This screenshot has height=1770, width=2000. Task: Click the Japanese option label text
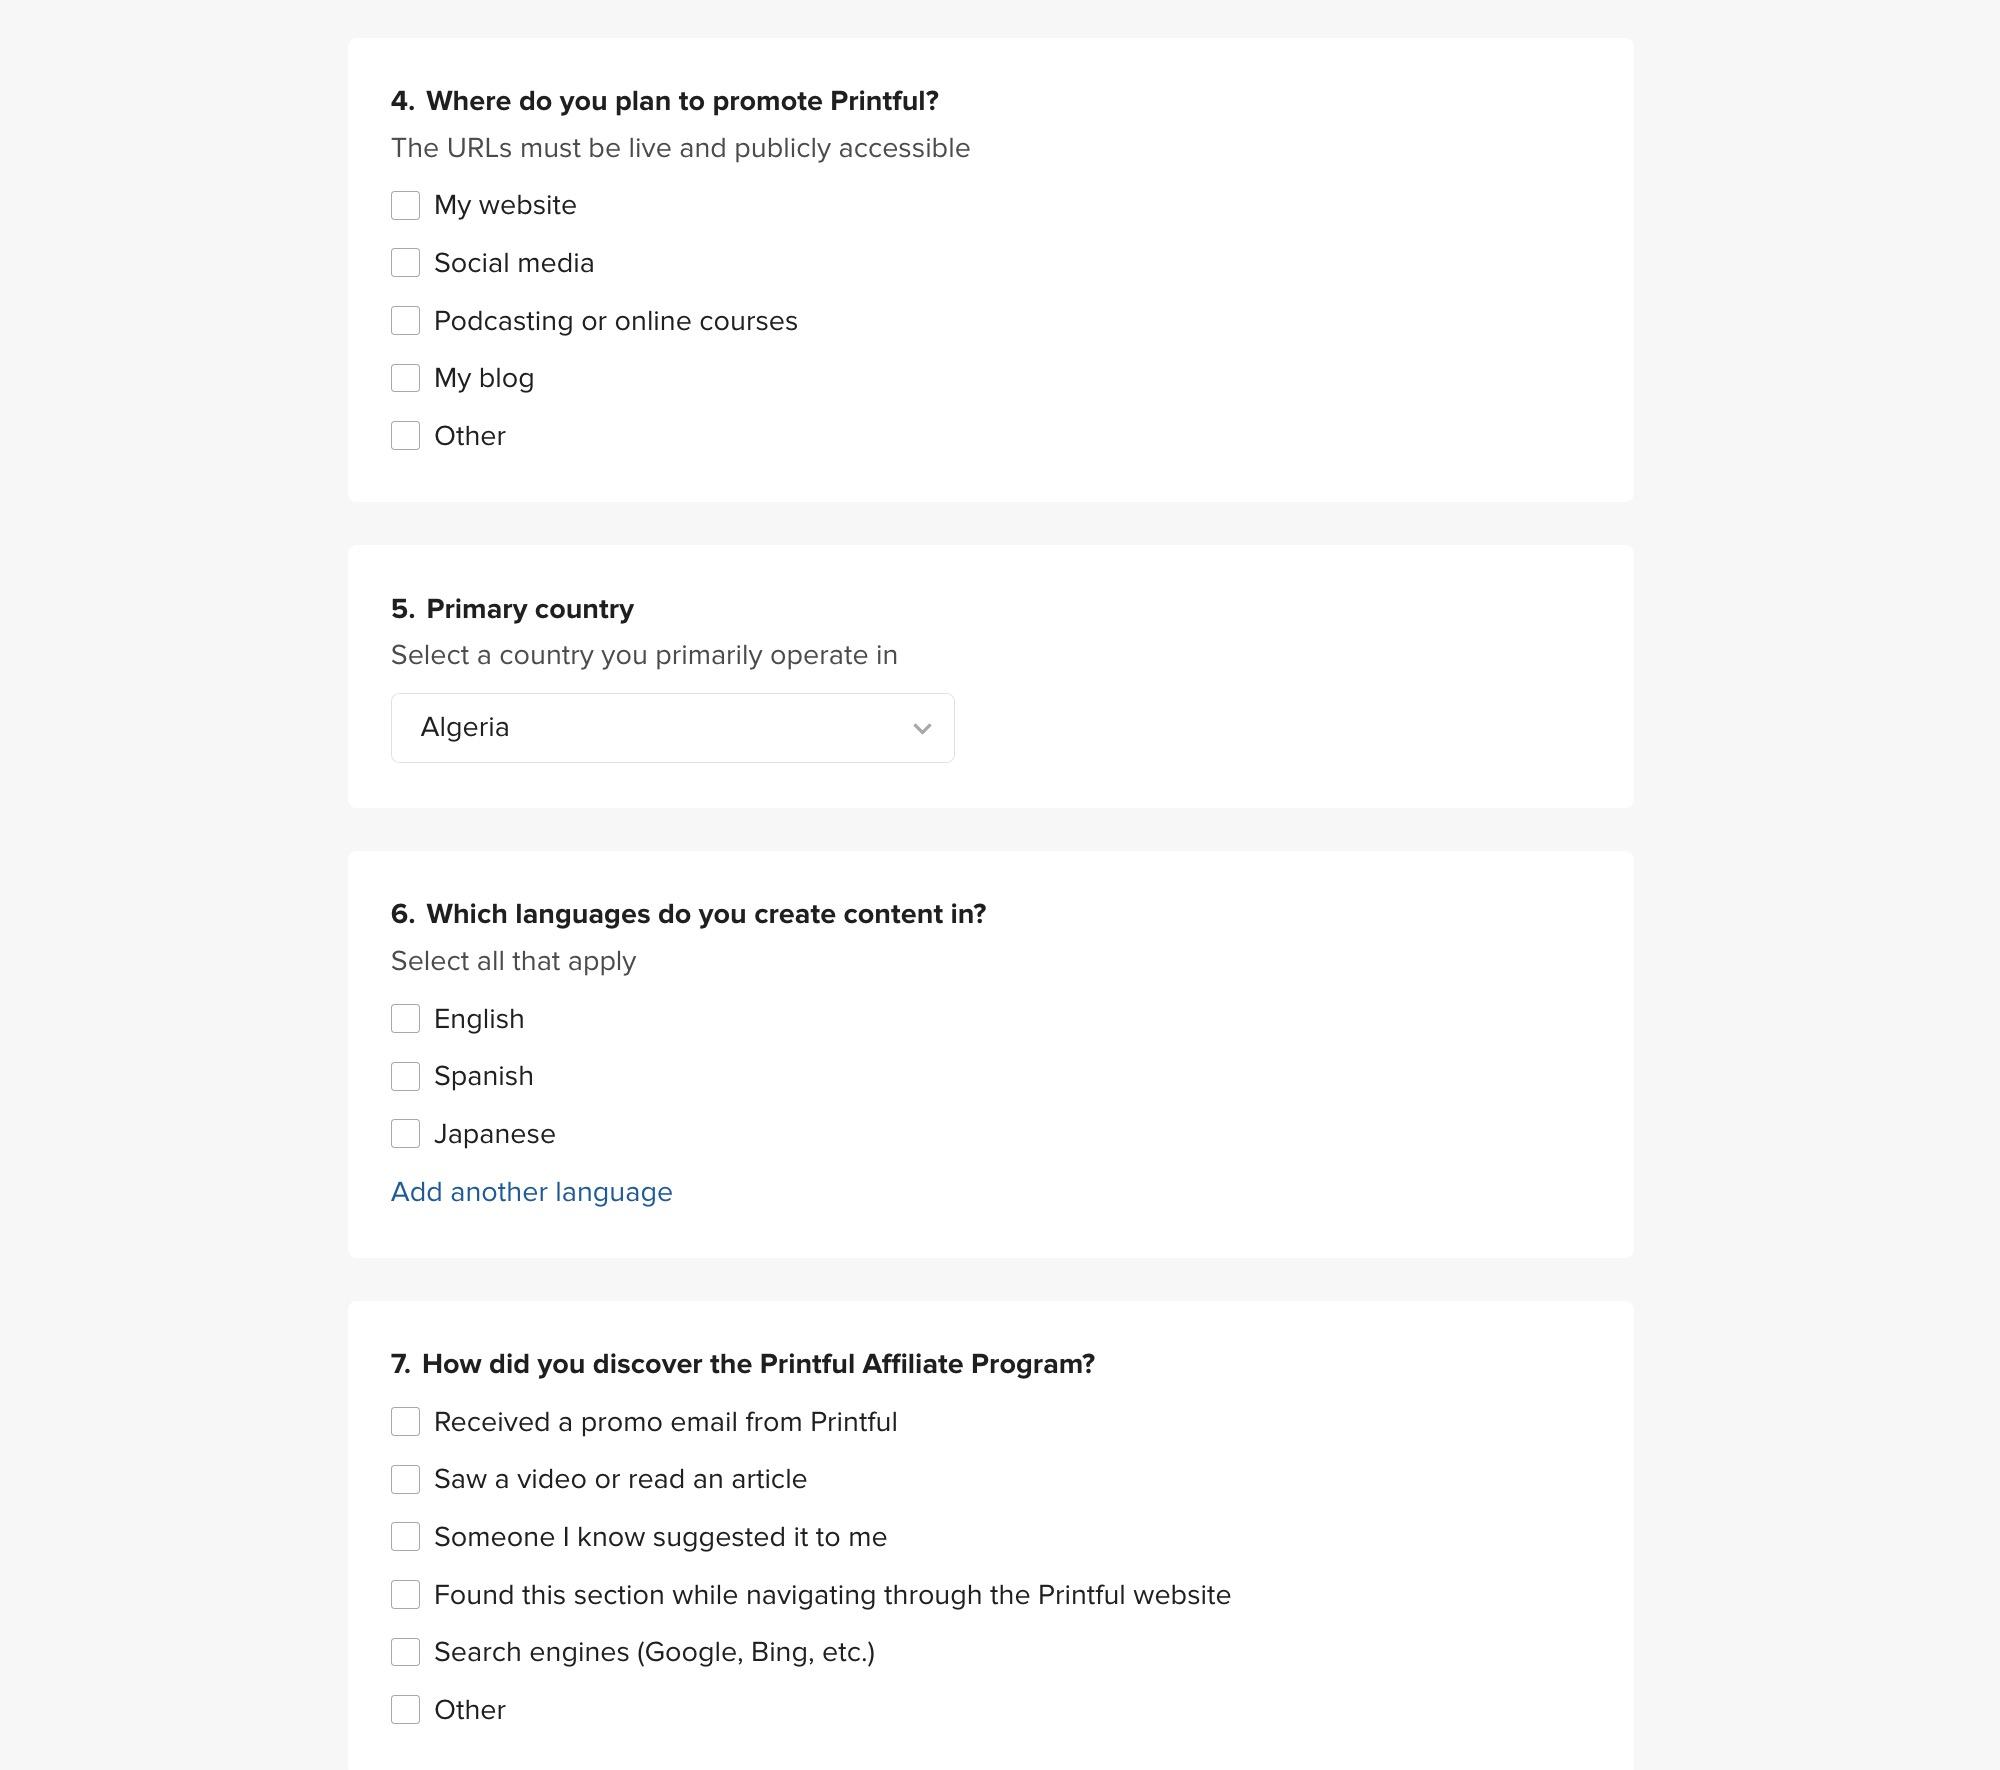(494, 1134)
